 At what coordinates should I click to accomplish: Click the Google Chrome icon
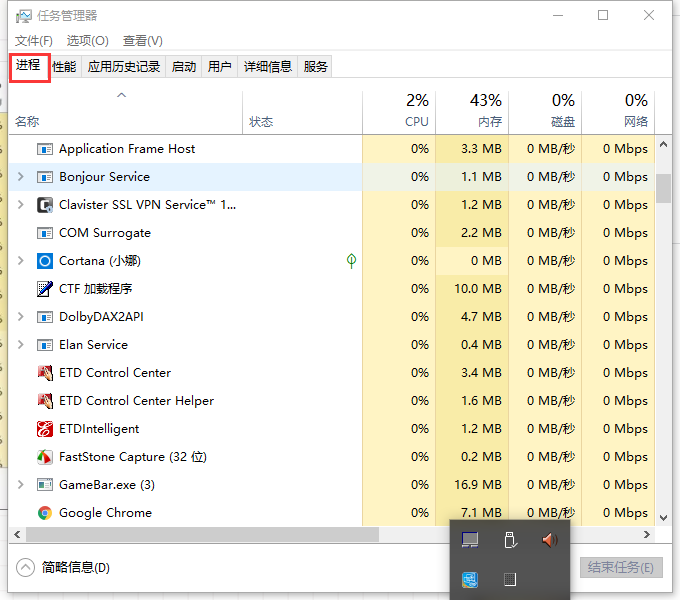45,513
